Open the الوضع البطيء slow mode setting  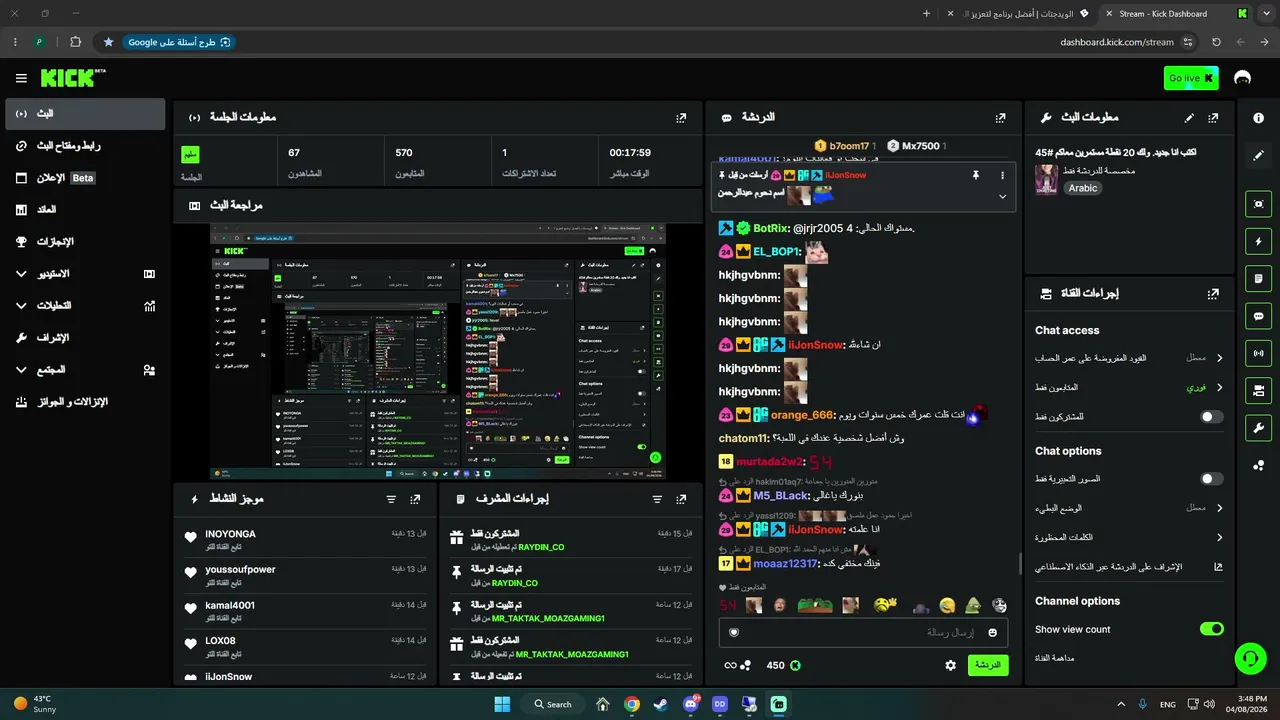tap(1129, 508)
